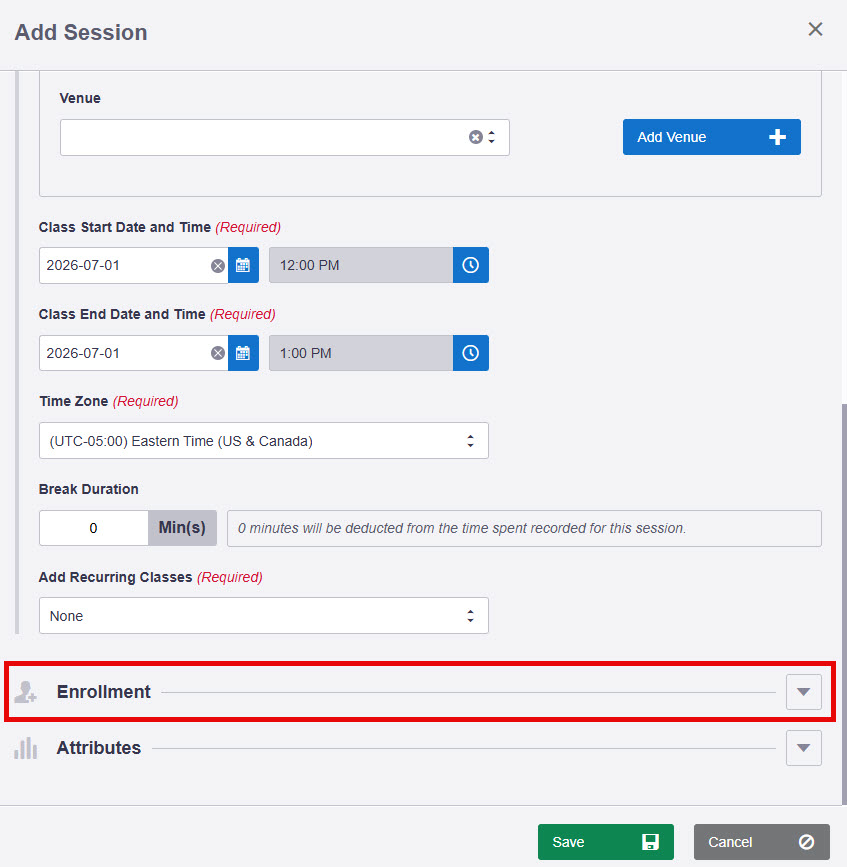The height and width of the screenshot is (867, 847).
Task: Open the Add Recurring Classes dropdown
Action: pos(264,615)
